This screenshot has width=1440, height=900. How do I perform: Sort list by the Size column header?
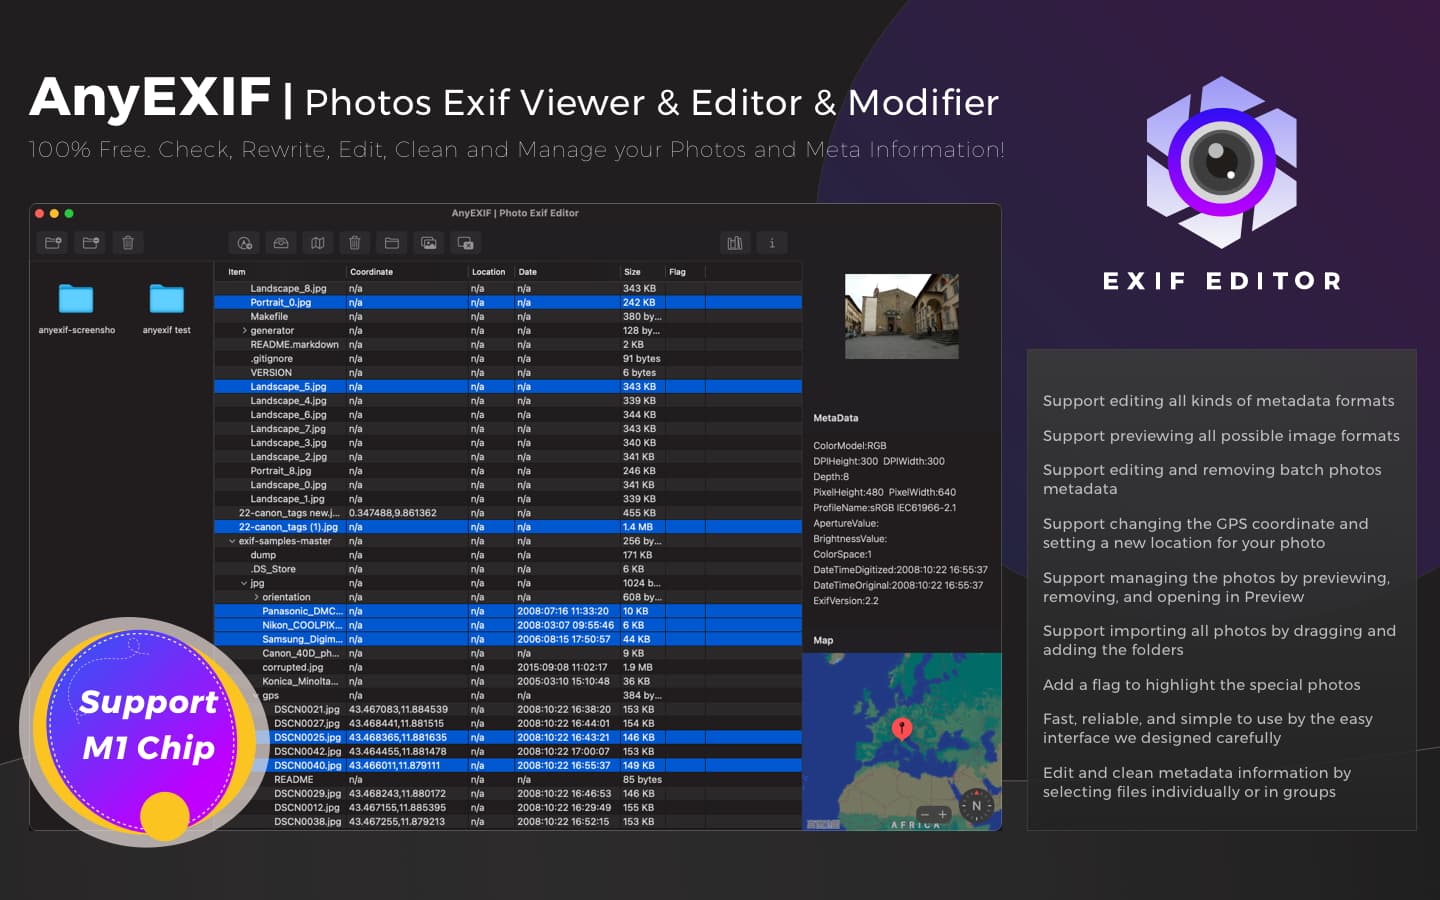(632, 272)
